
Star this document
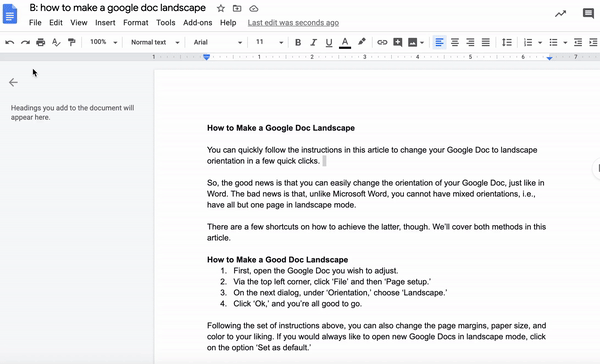coord(220,8)
